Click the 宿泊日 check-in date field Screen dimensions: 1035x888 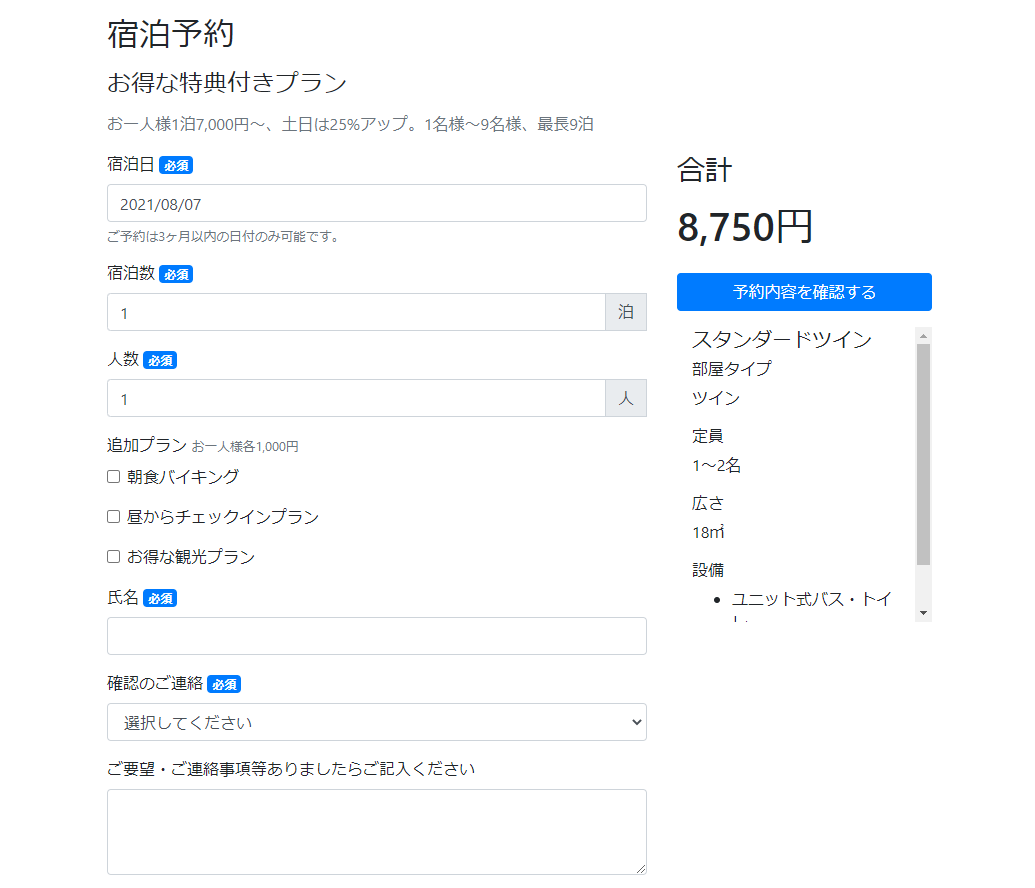pos(376,203)
